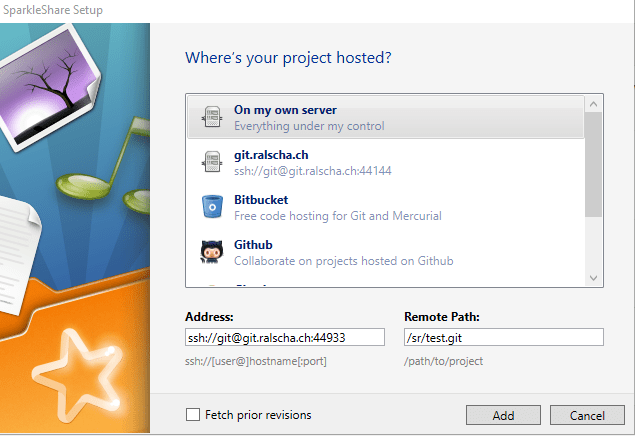Click the Bitbucket bucket icon
Viewport: 635px width, 436px height.
coord(211,207)
